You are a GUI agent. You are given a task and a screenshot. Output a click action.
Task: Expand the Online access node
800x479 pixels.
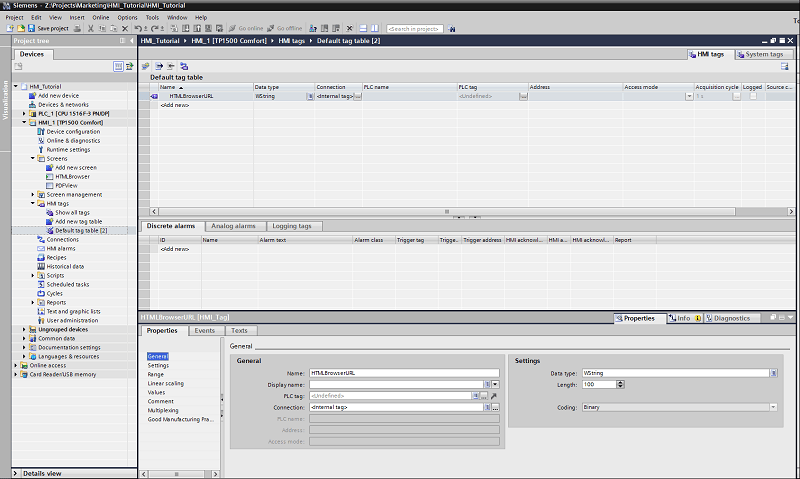pyautogui.click(x=15, y=365)
